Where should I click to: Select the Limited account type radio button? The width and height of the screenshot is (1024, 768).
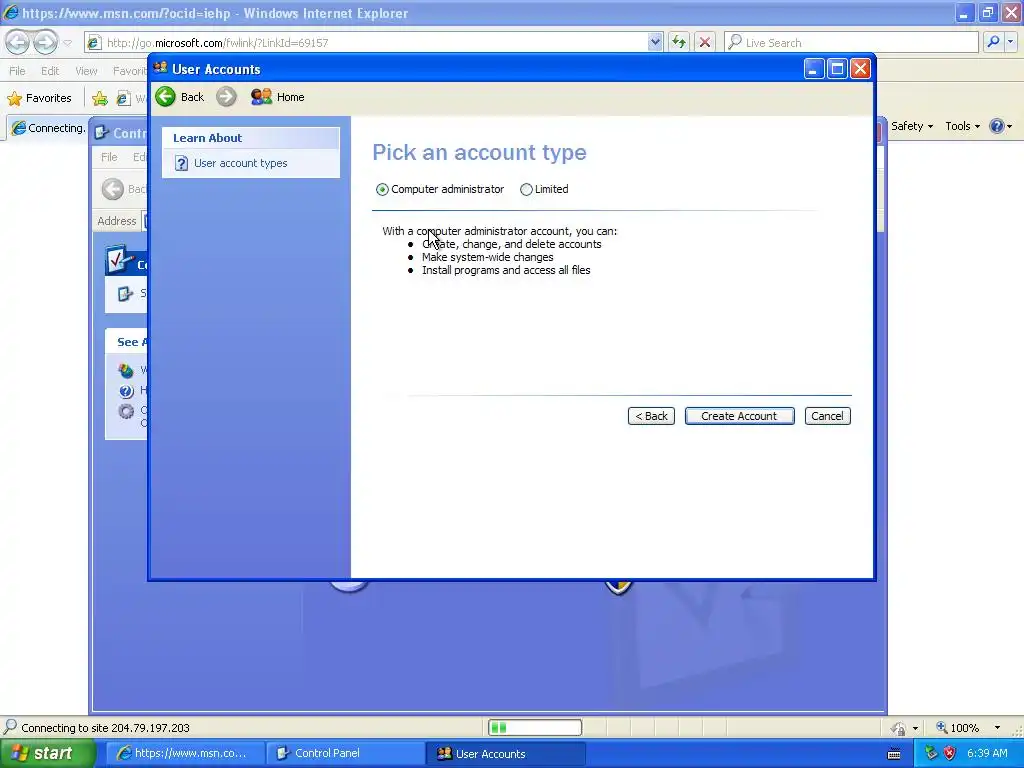coord(526,189)
